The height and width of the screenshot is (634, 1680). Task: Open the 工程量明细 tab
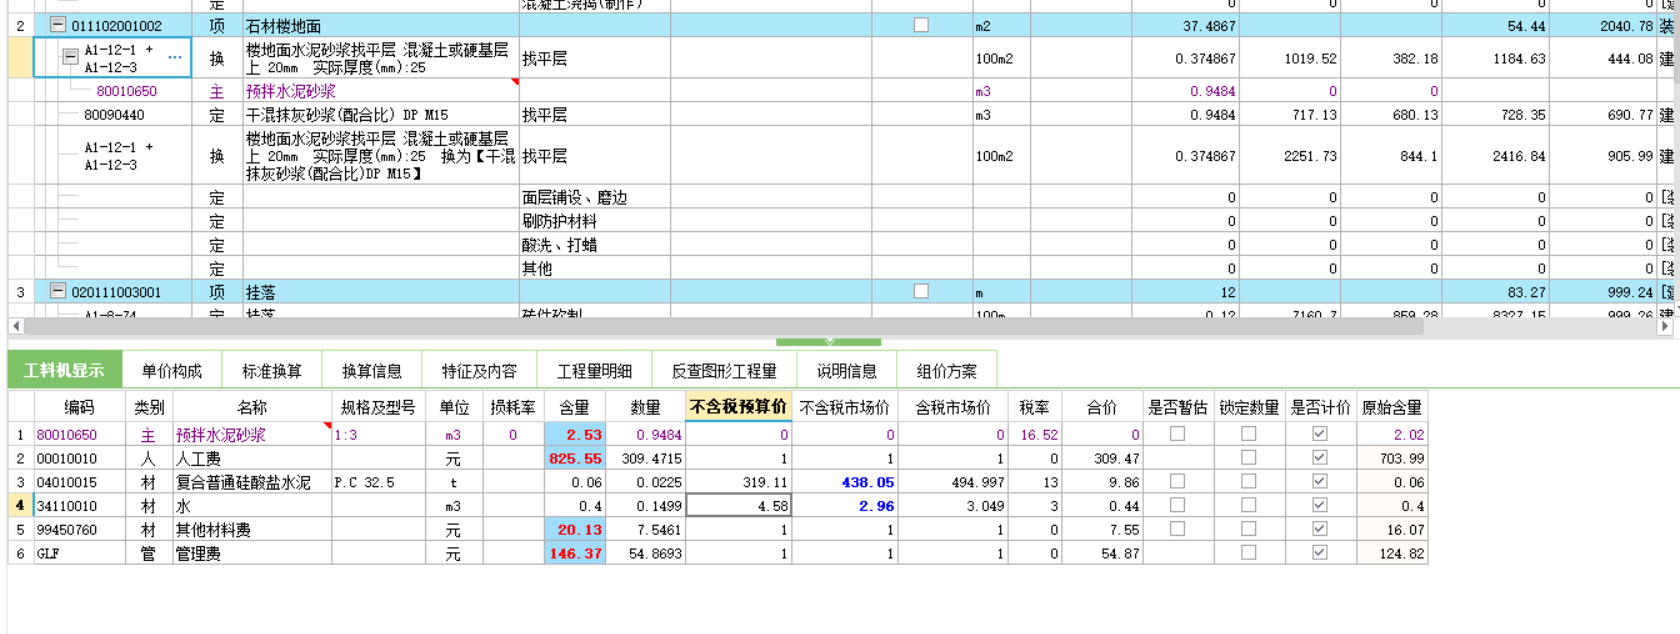tap(594, 370)
